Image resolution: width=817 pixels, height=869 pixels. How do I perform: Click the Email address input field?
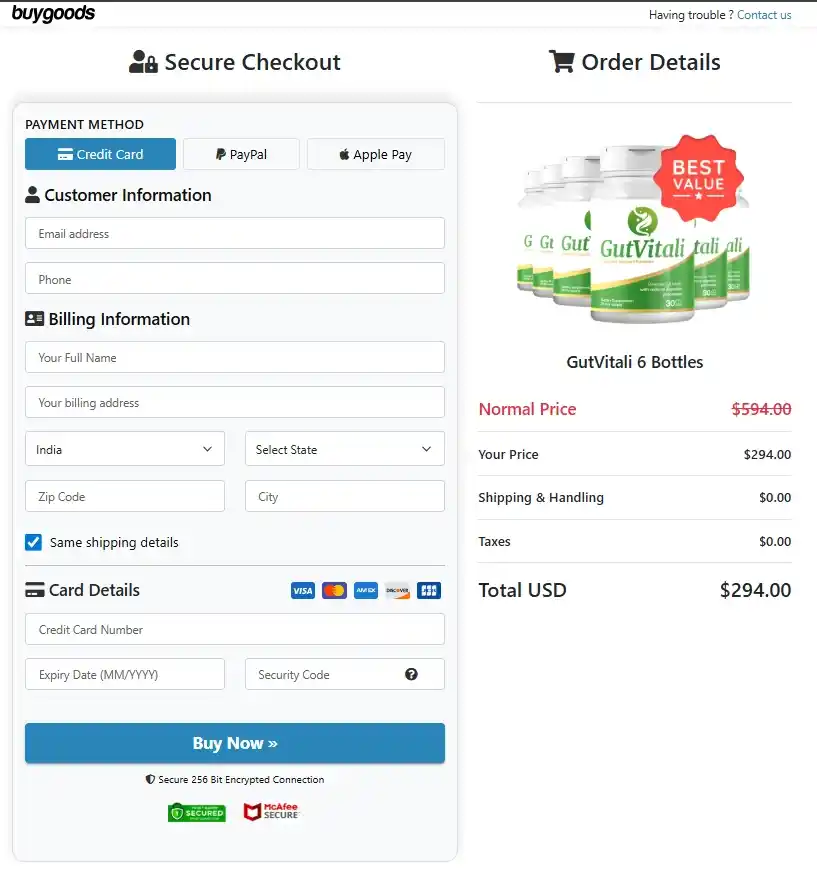[x=234, y=233]
